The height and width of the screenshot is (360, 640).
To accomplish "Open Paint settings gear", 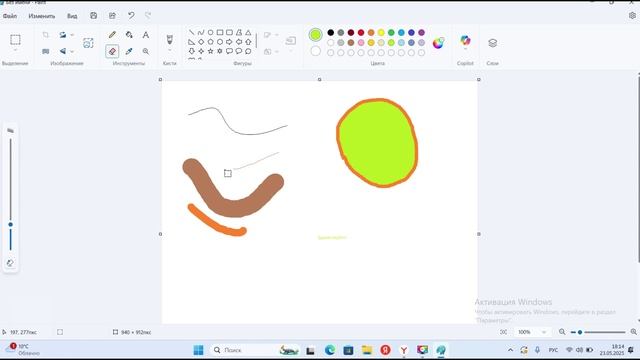I will 632,16.
